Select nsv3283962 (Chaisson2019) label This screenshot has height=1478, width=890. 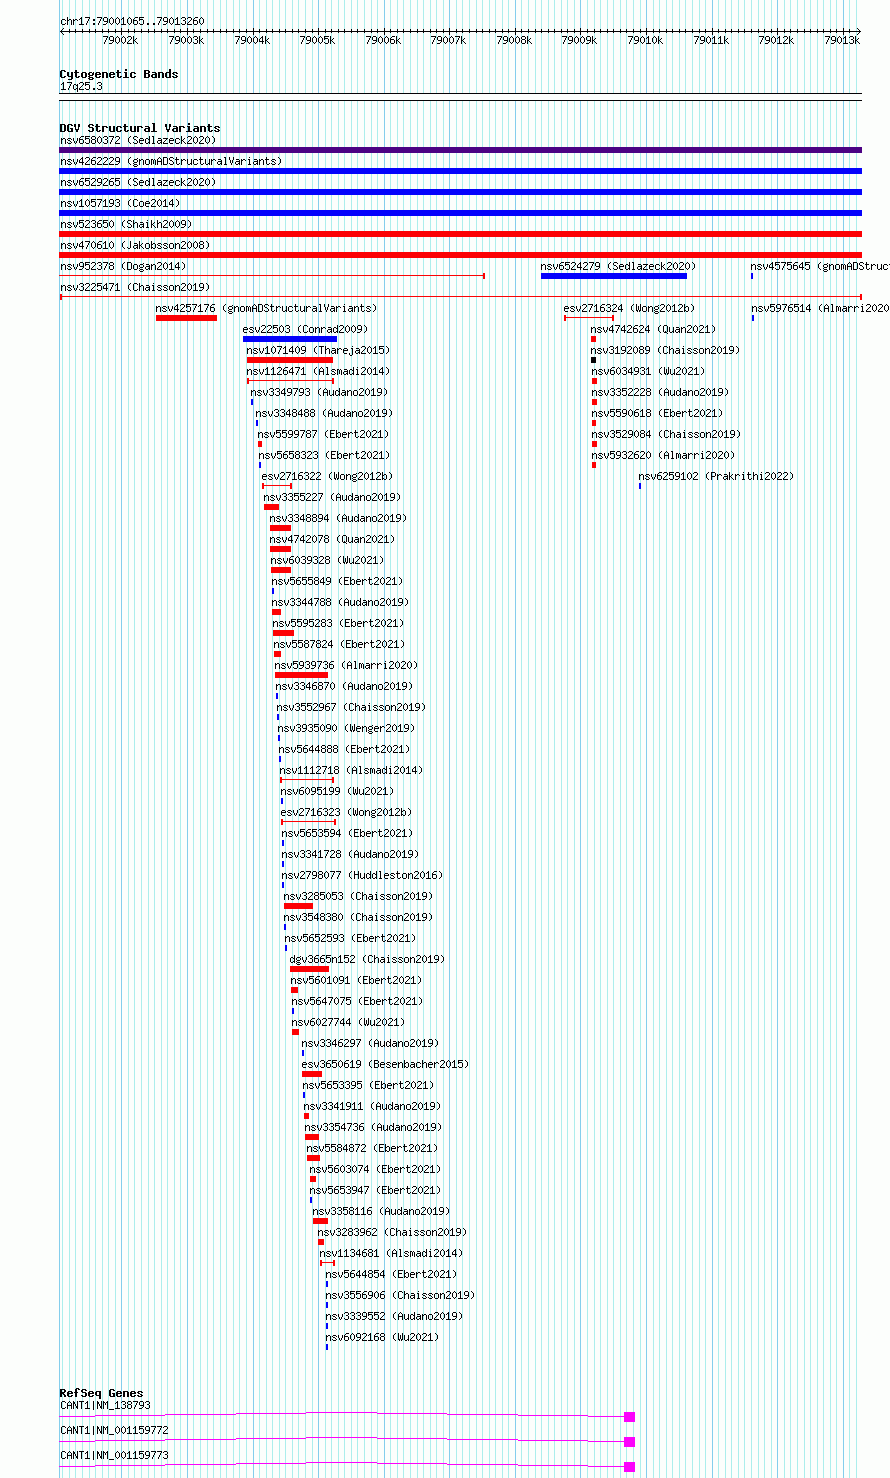[x=392, y=1232]
